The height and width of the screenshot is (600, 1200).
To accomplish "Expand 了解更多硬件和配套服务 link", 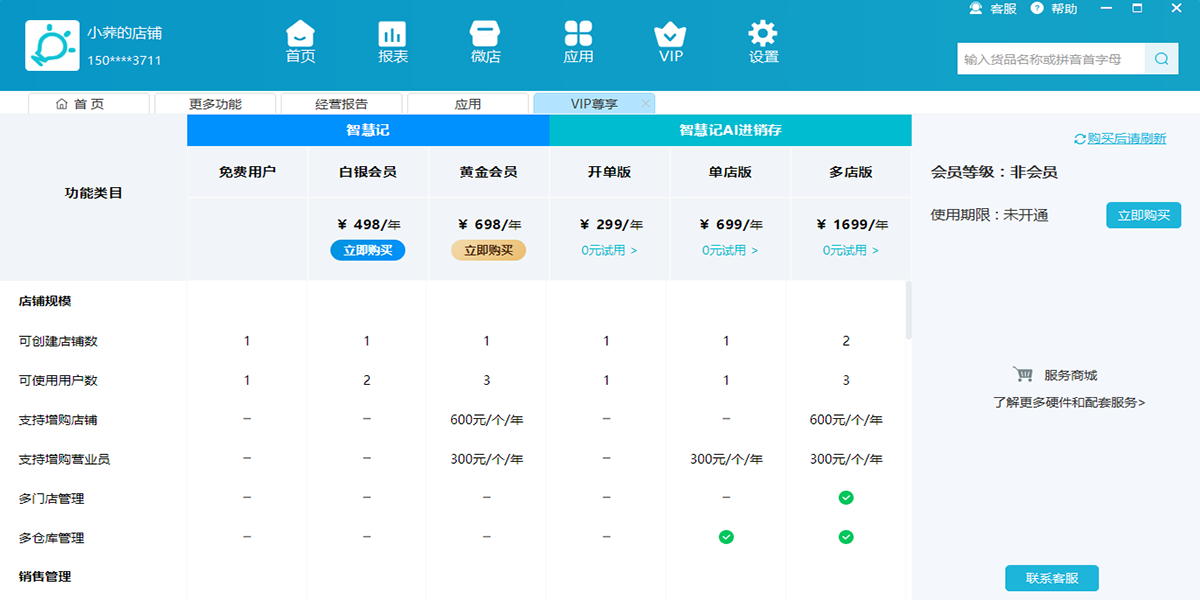I will pos(1069,403).
